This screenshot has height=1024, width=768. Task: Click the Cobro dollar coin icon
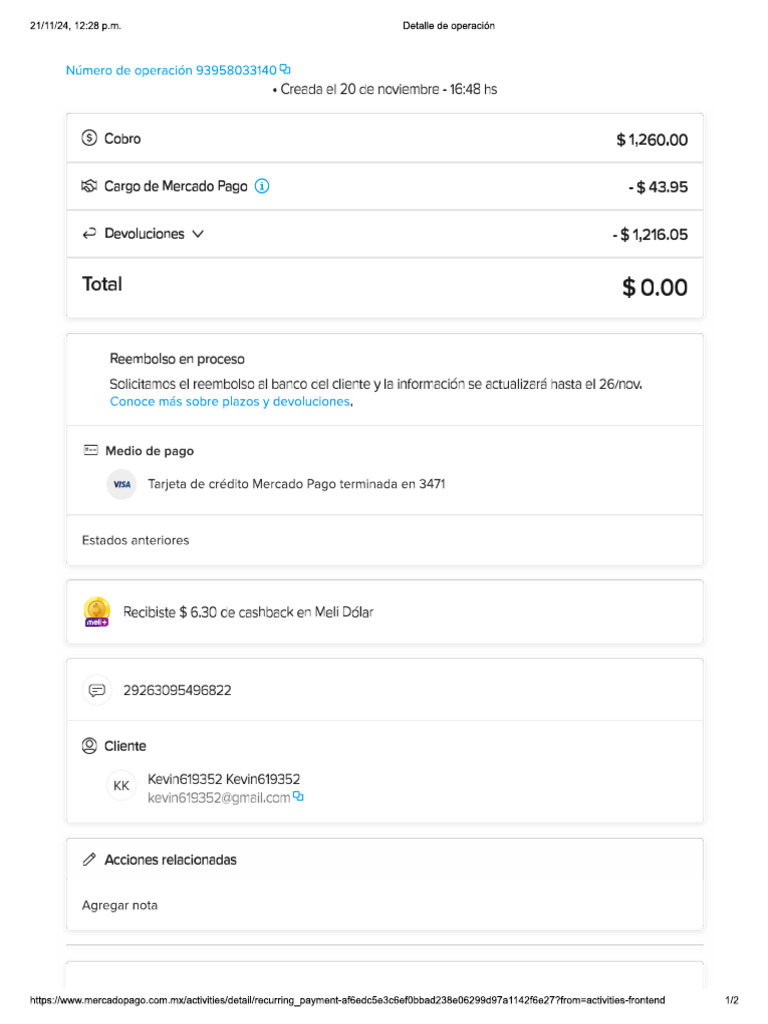89,139
